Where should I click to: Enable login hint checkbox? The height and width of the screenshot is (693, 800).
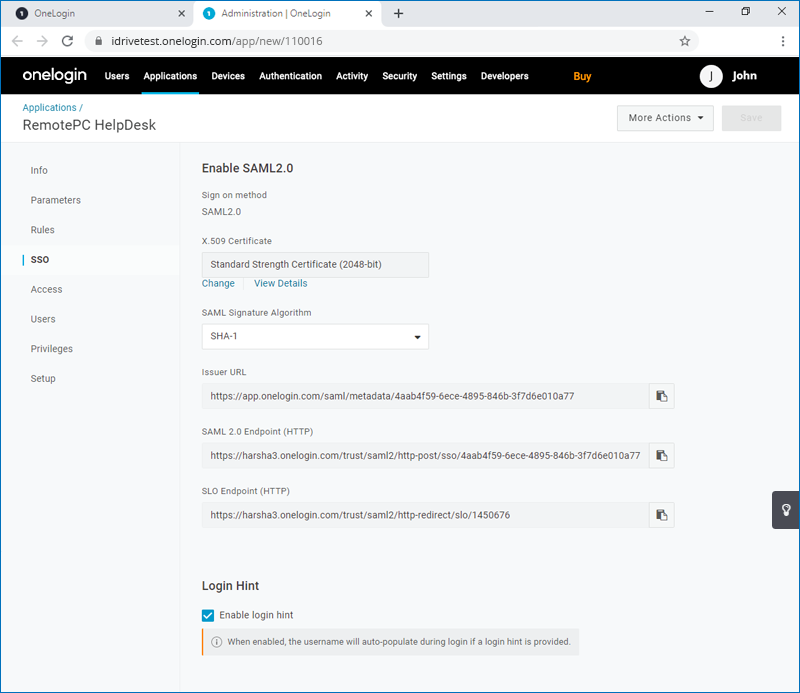[207, 615]
